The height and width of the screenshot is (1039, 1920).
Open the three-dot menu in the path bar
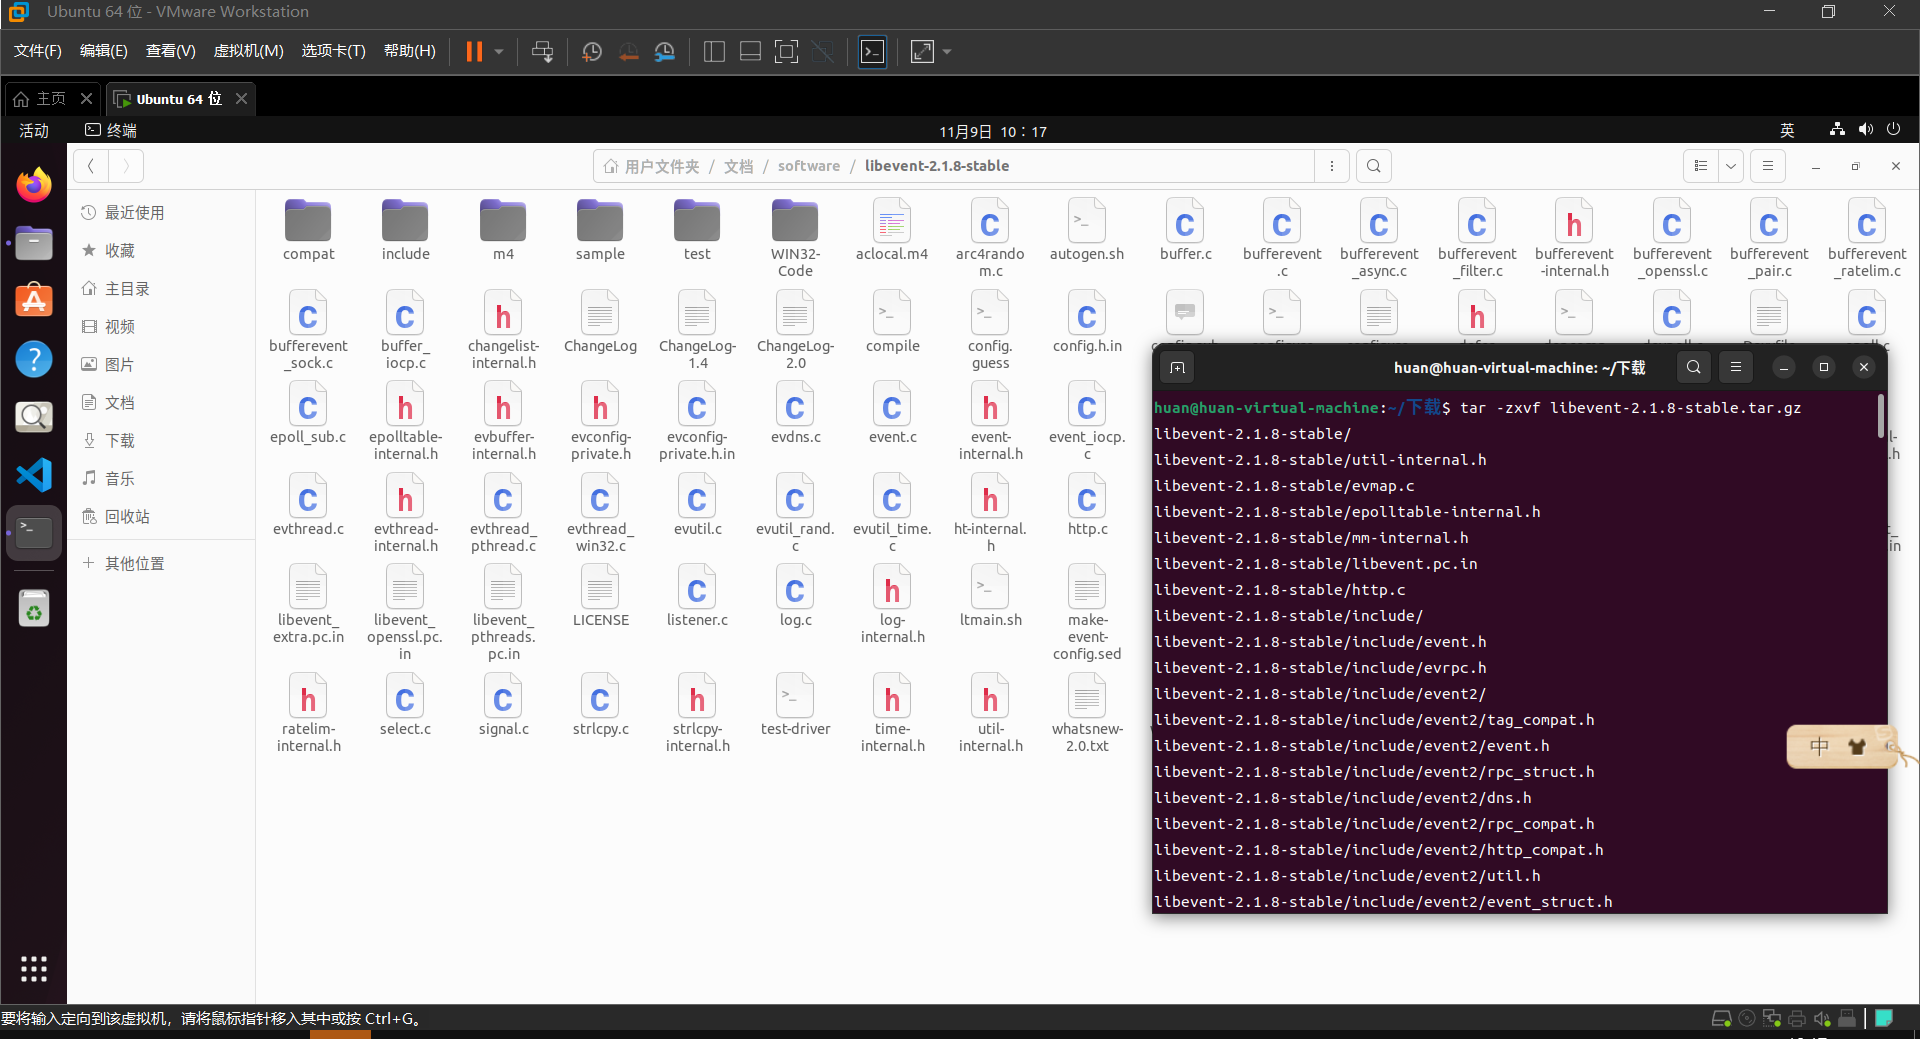point(1332,165)
